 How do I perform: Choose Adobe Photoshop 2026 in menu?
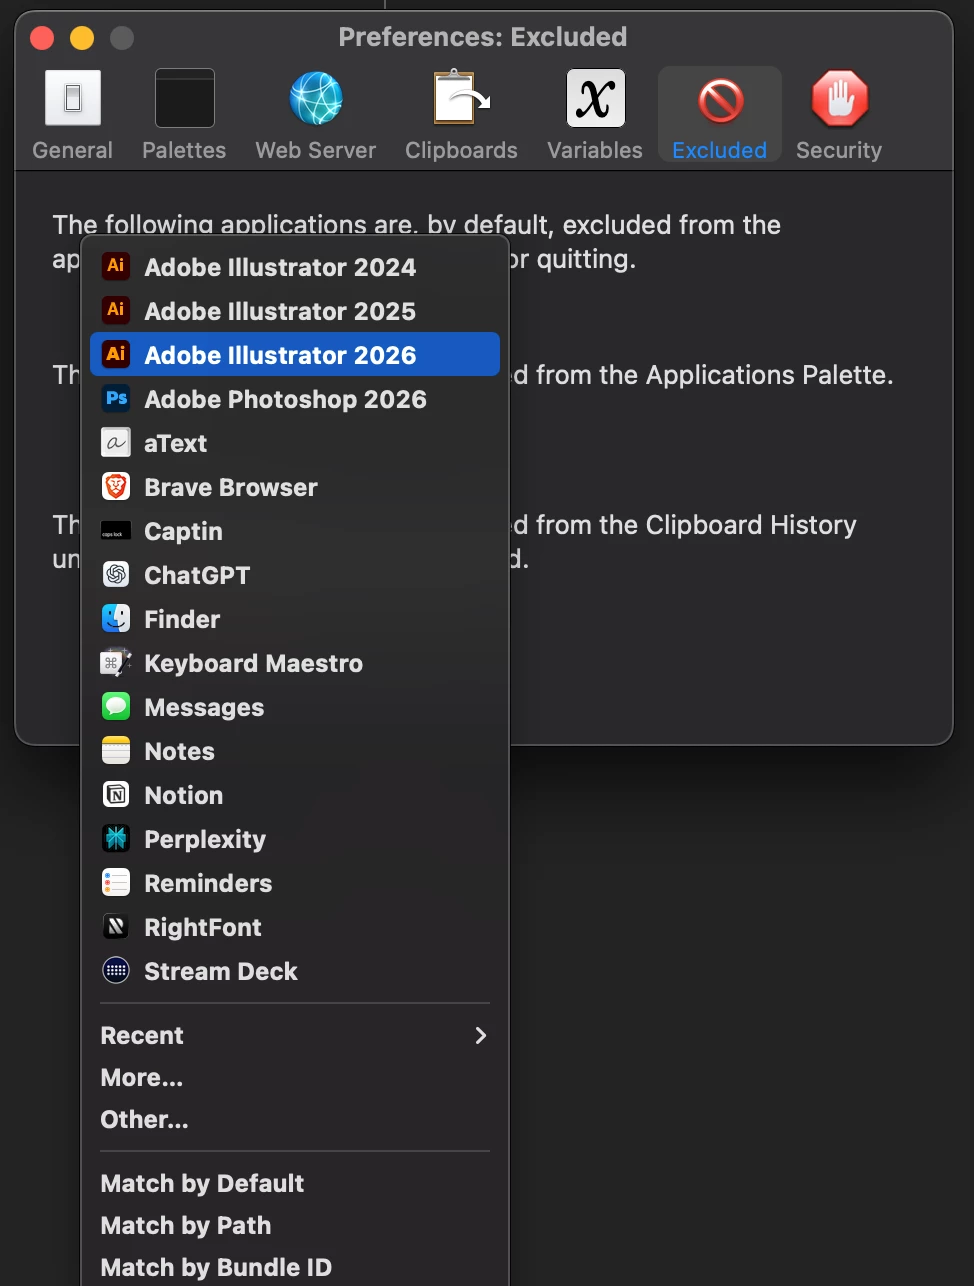295,399
